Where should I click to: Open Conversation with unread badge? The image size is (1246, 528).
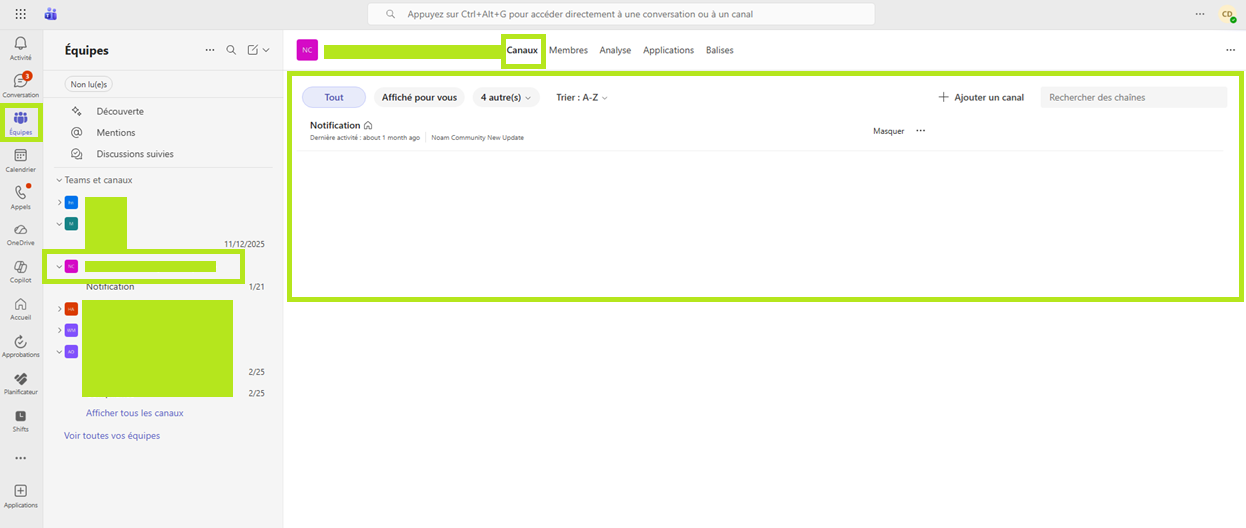[x=20, y=84]
